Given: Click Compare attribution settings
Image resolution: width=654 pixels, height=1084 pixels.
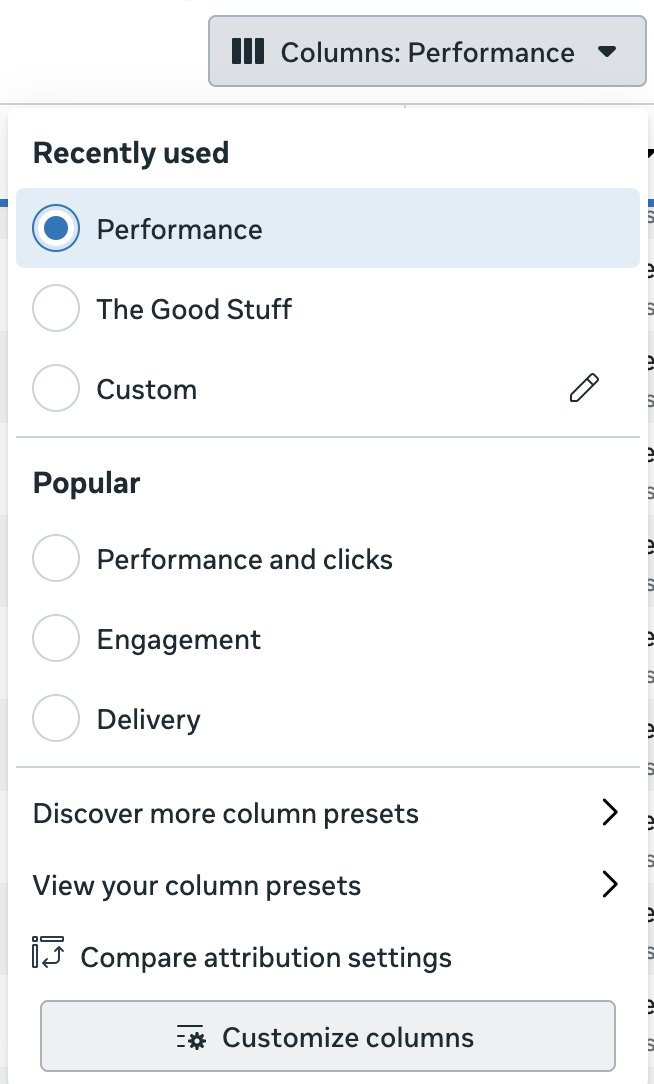Looking at the screenshot, I should (242, 957).
